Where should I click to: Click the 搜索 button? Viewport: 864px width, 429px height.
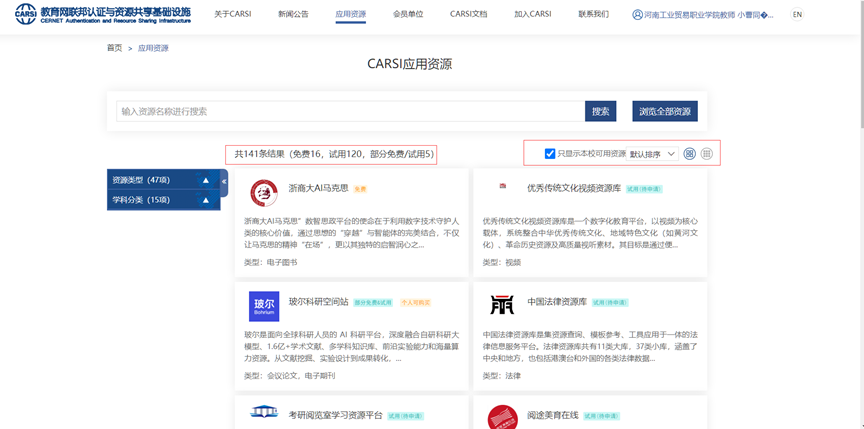click(600, 111)
